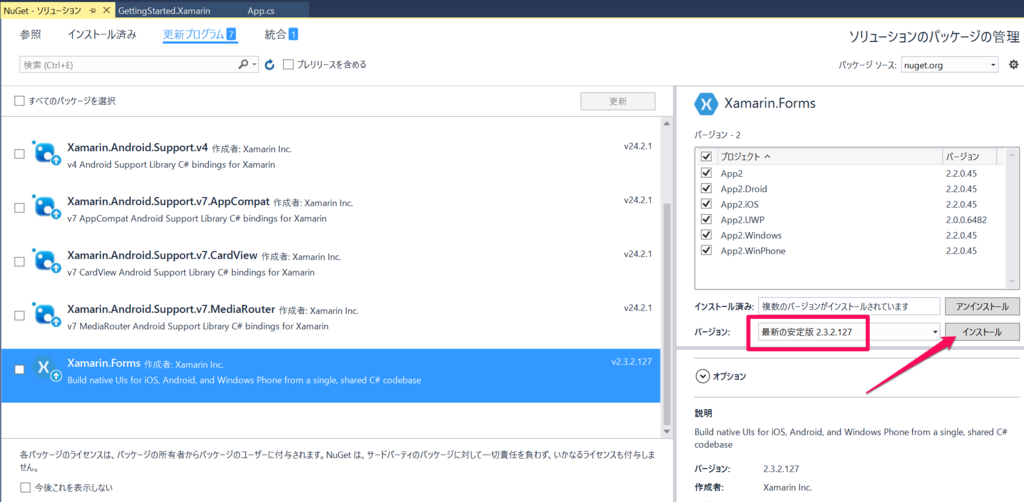The width and height of the screenshot is (1024, 502).
Task: Click the Update (更新) button
Action: 618,102
